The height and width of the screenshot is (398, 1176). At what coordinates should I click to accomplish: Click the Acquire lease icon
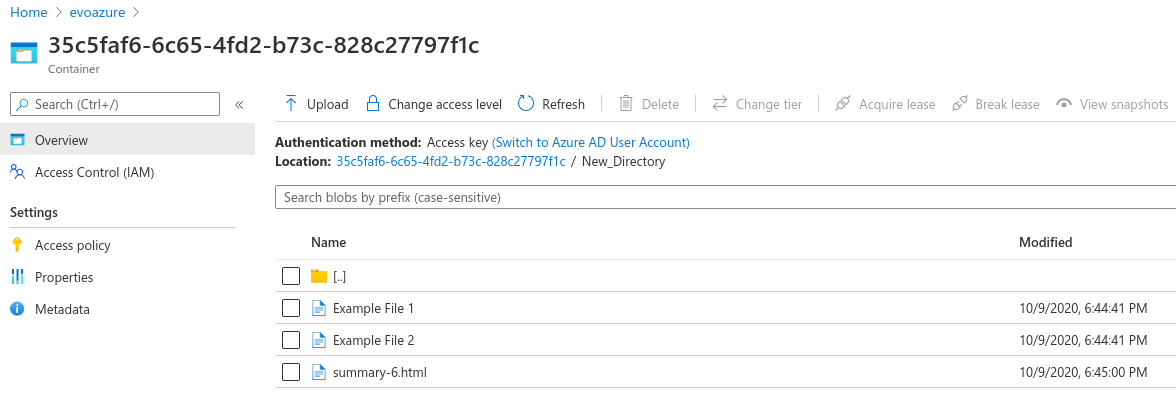point(843,103)
